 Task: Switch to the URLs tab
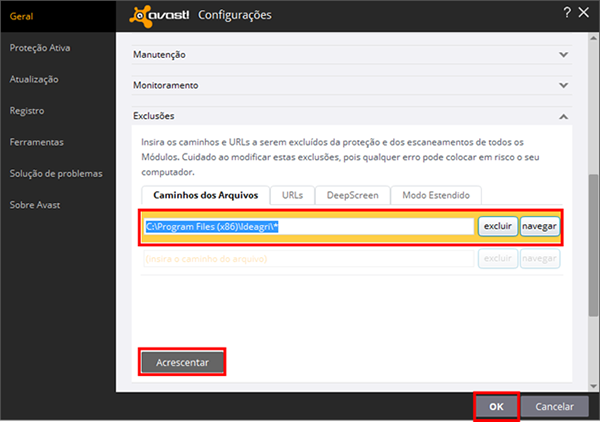292,195
